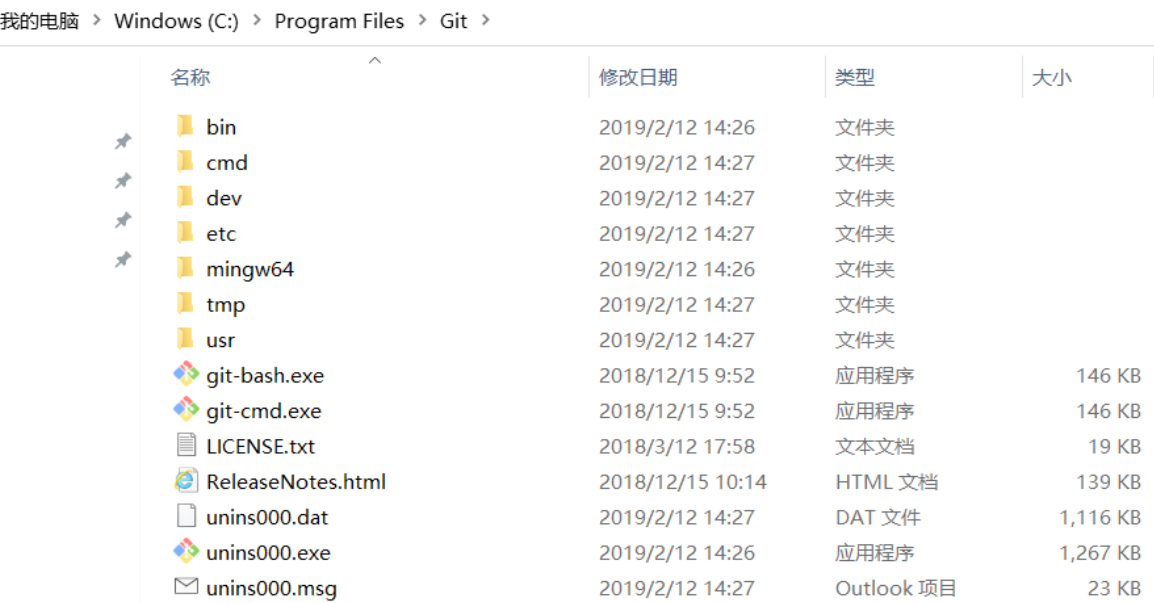The height and width of the screenshot is (603, 1154).
Task: Select the dev folder icon
Action: (x=185, y=197)
